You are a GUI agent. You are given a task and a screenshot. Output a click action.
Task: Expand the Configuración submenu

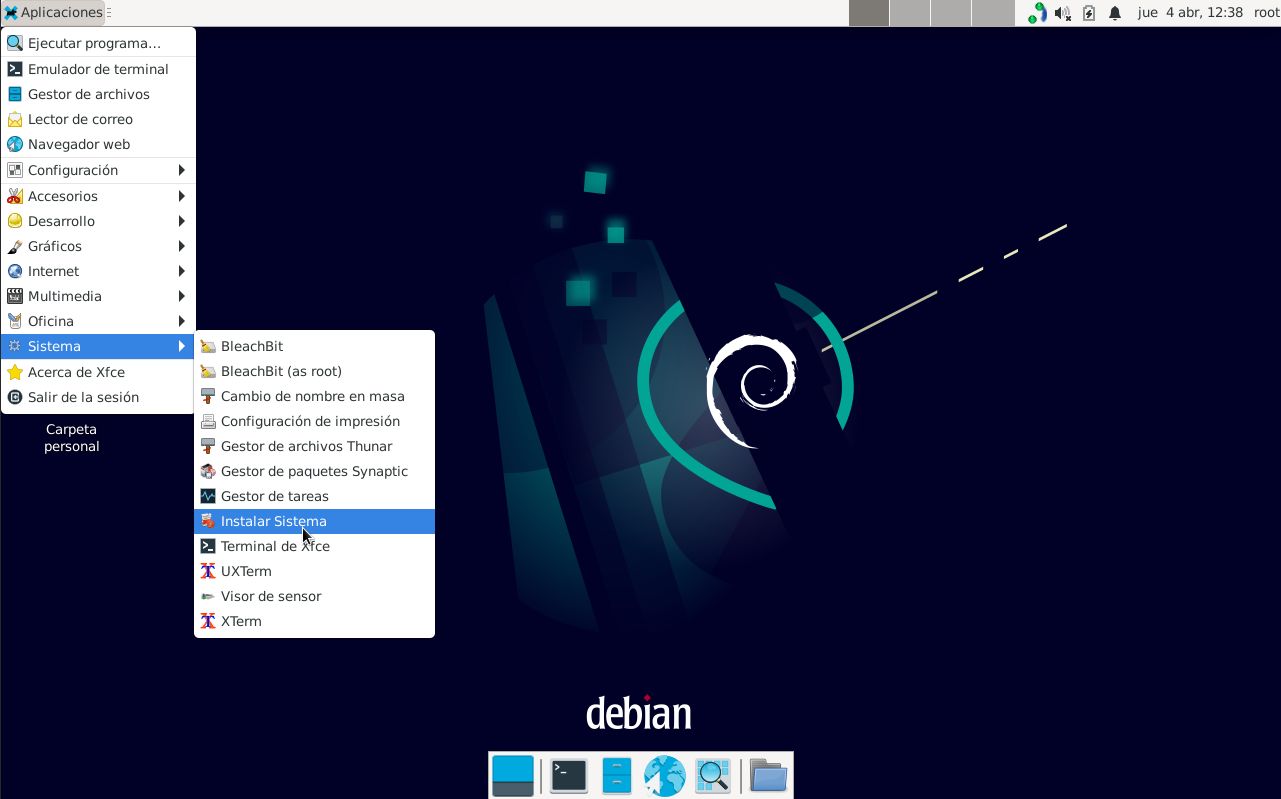pyautogui.click(x=97, y=170)
